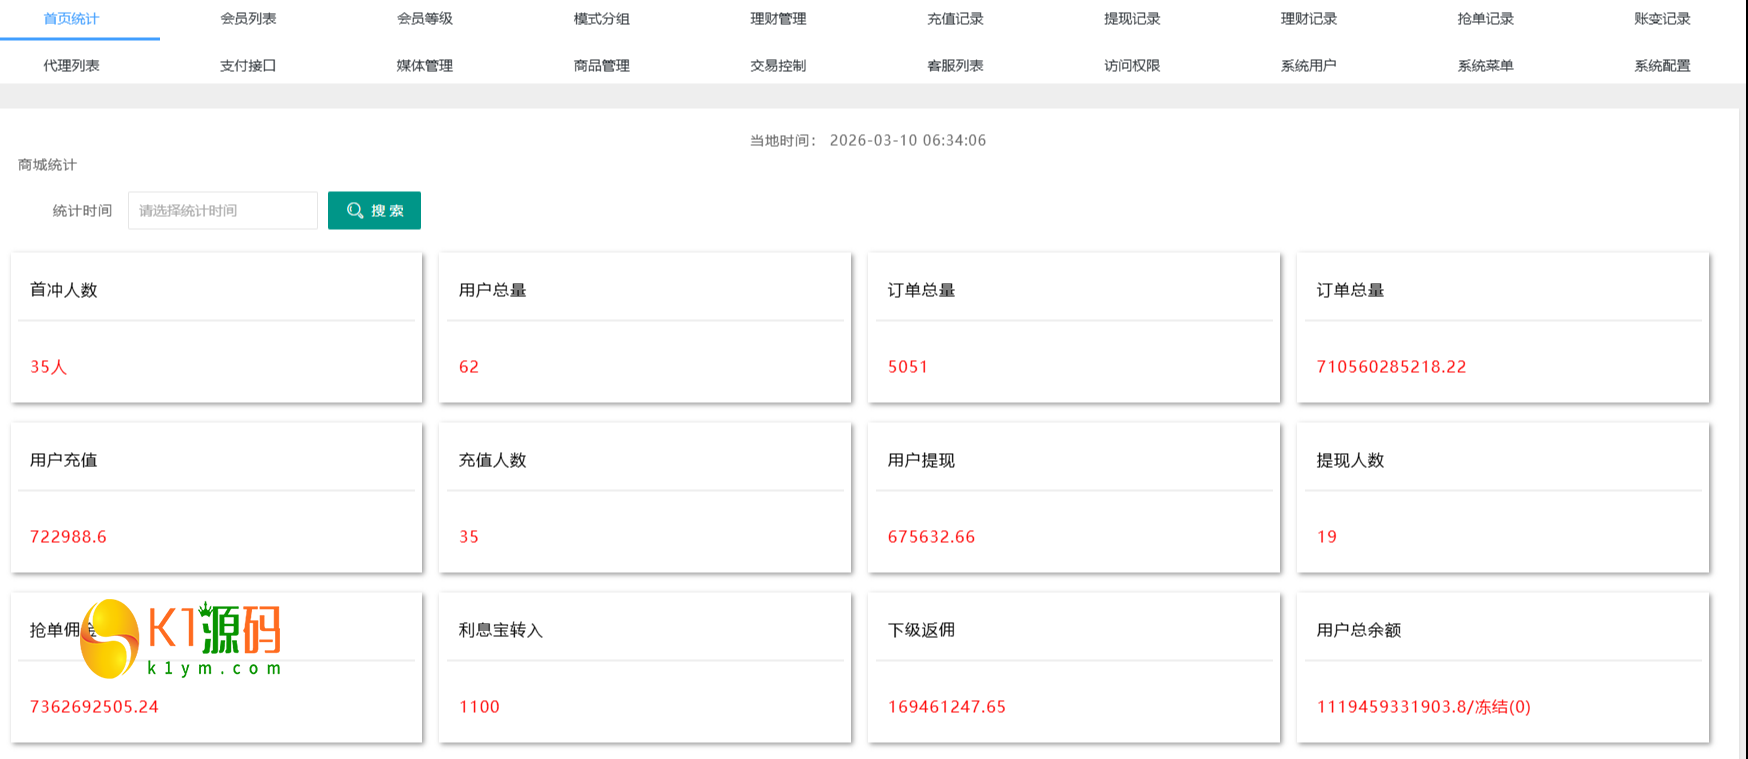Select 模式分组 menu item
Viewport: 1748px width, 759px height.
602,19
